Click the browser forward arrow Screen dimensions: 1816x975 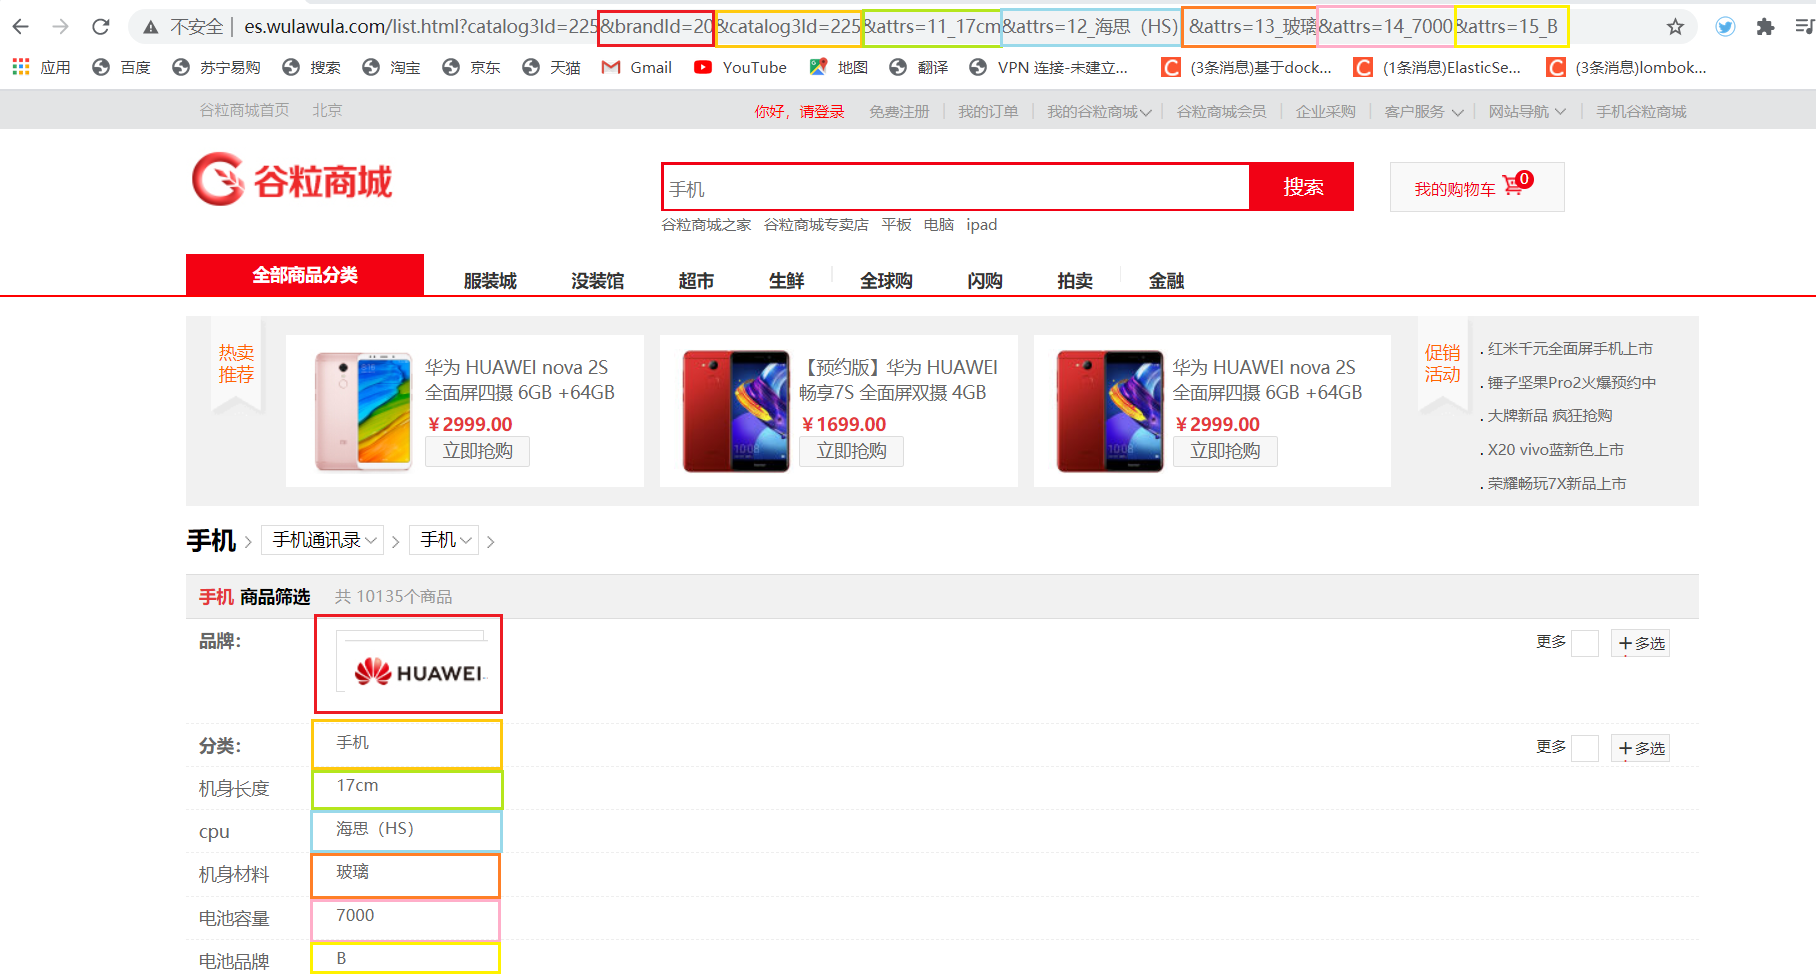[x=60, y=27]
